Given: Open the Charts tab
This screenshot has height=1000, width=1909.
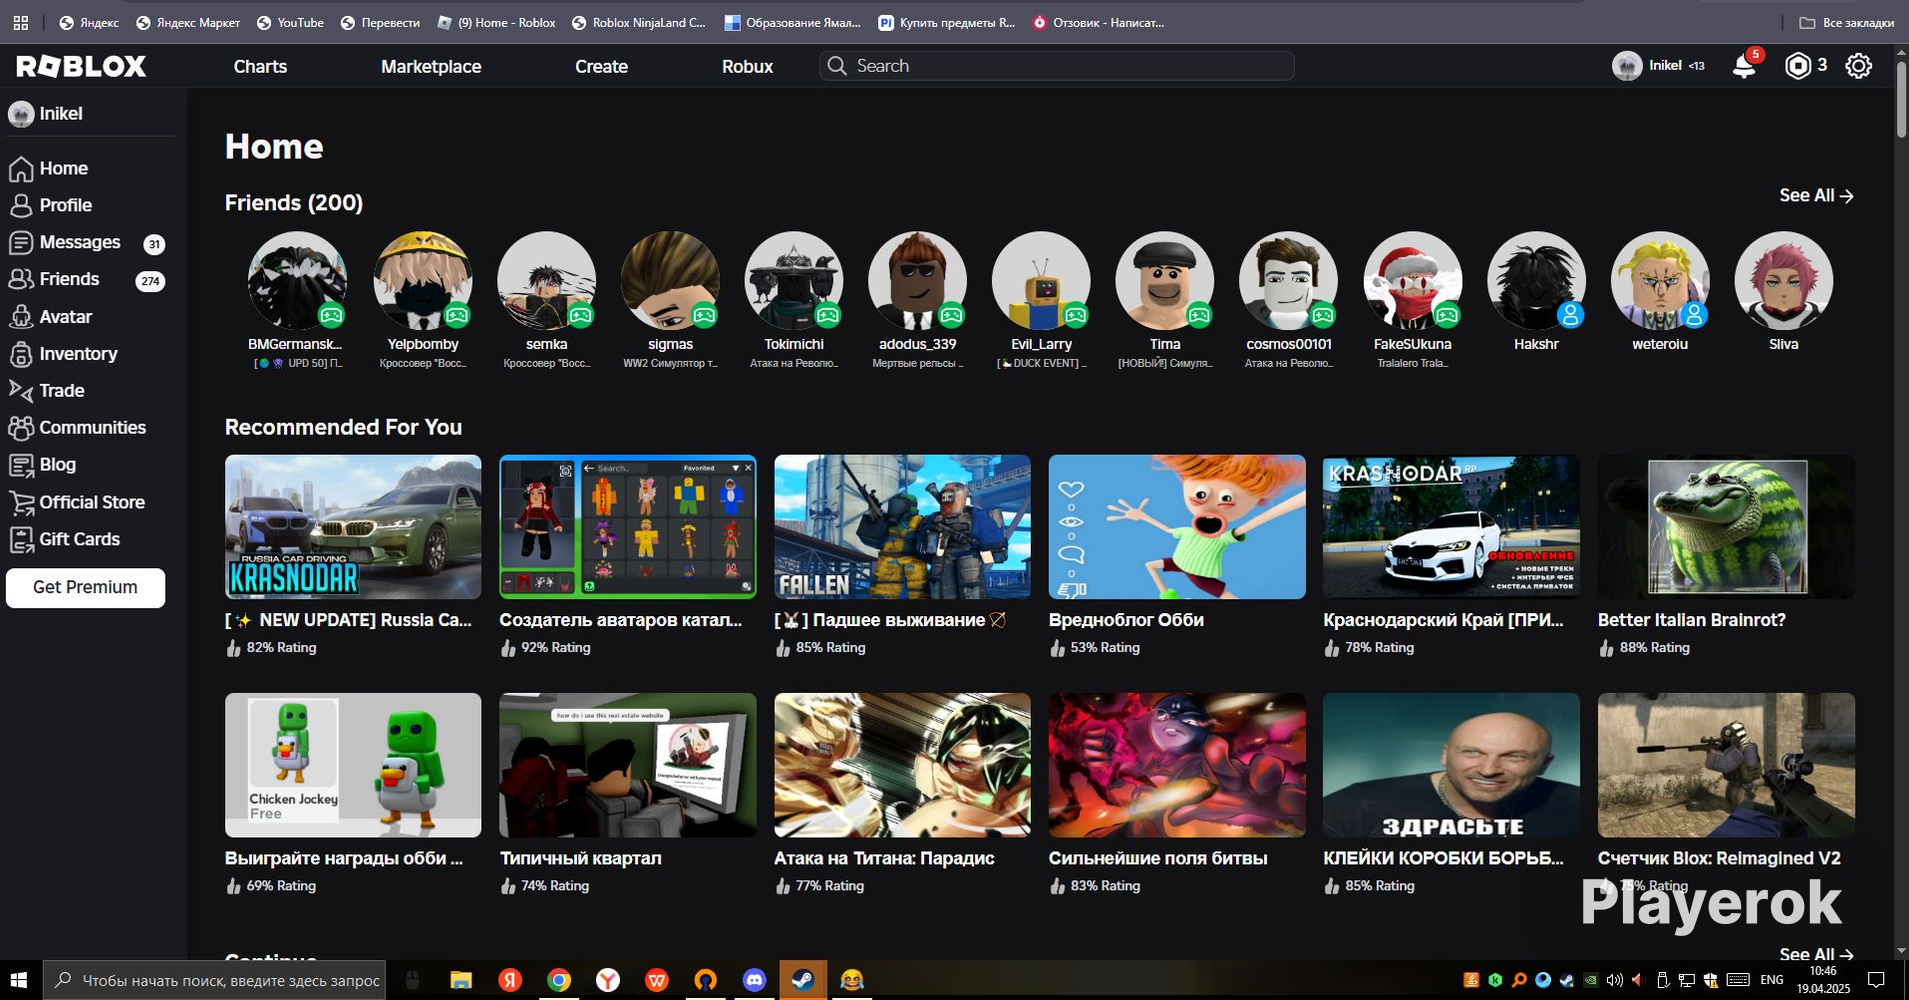Looking at the screenshot, I should tap(260, 67).
